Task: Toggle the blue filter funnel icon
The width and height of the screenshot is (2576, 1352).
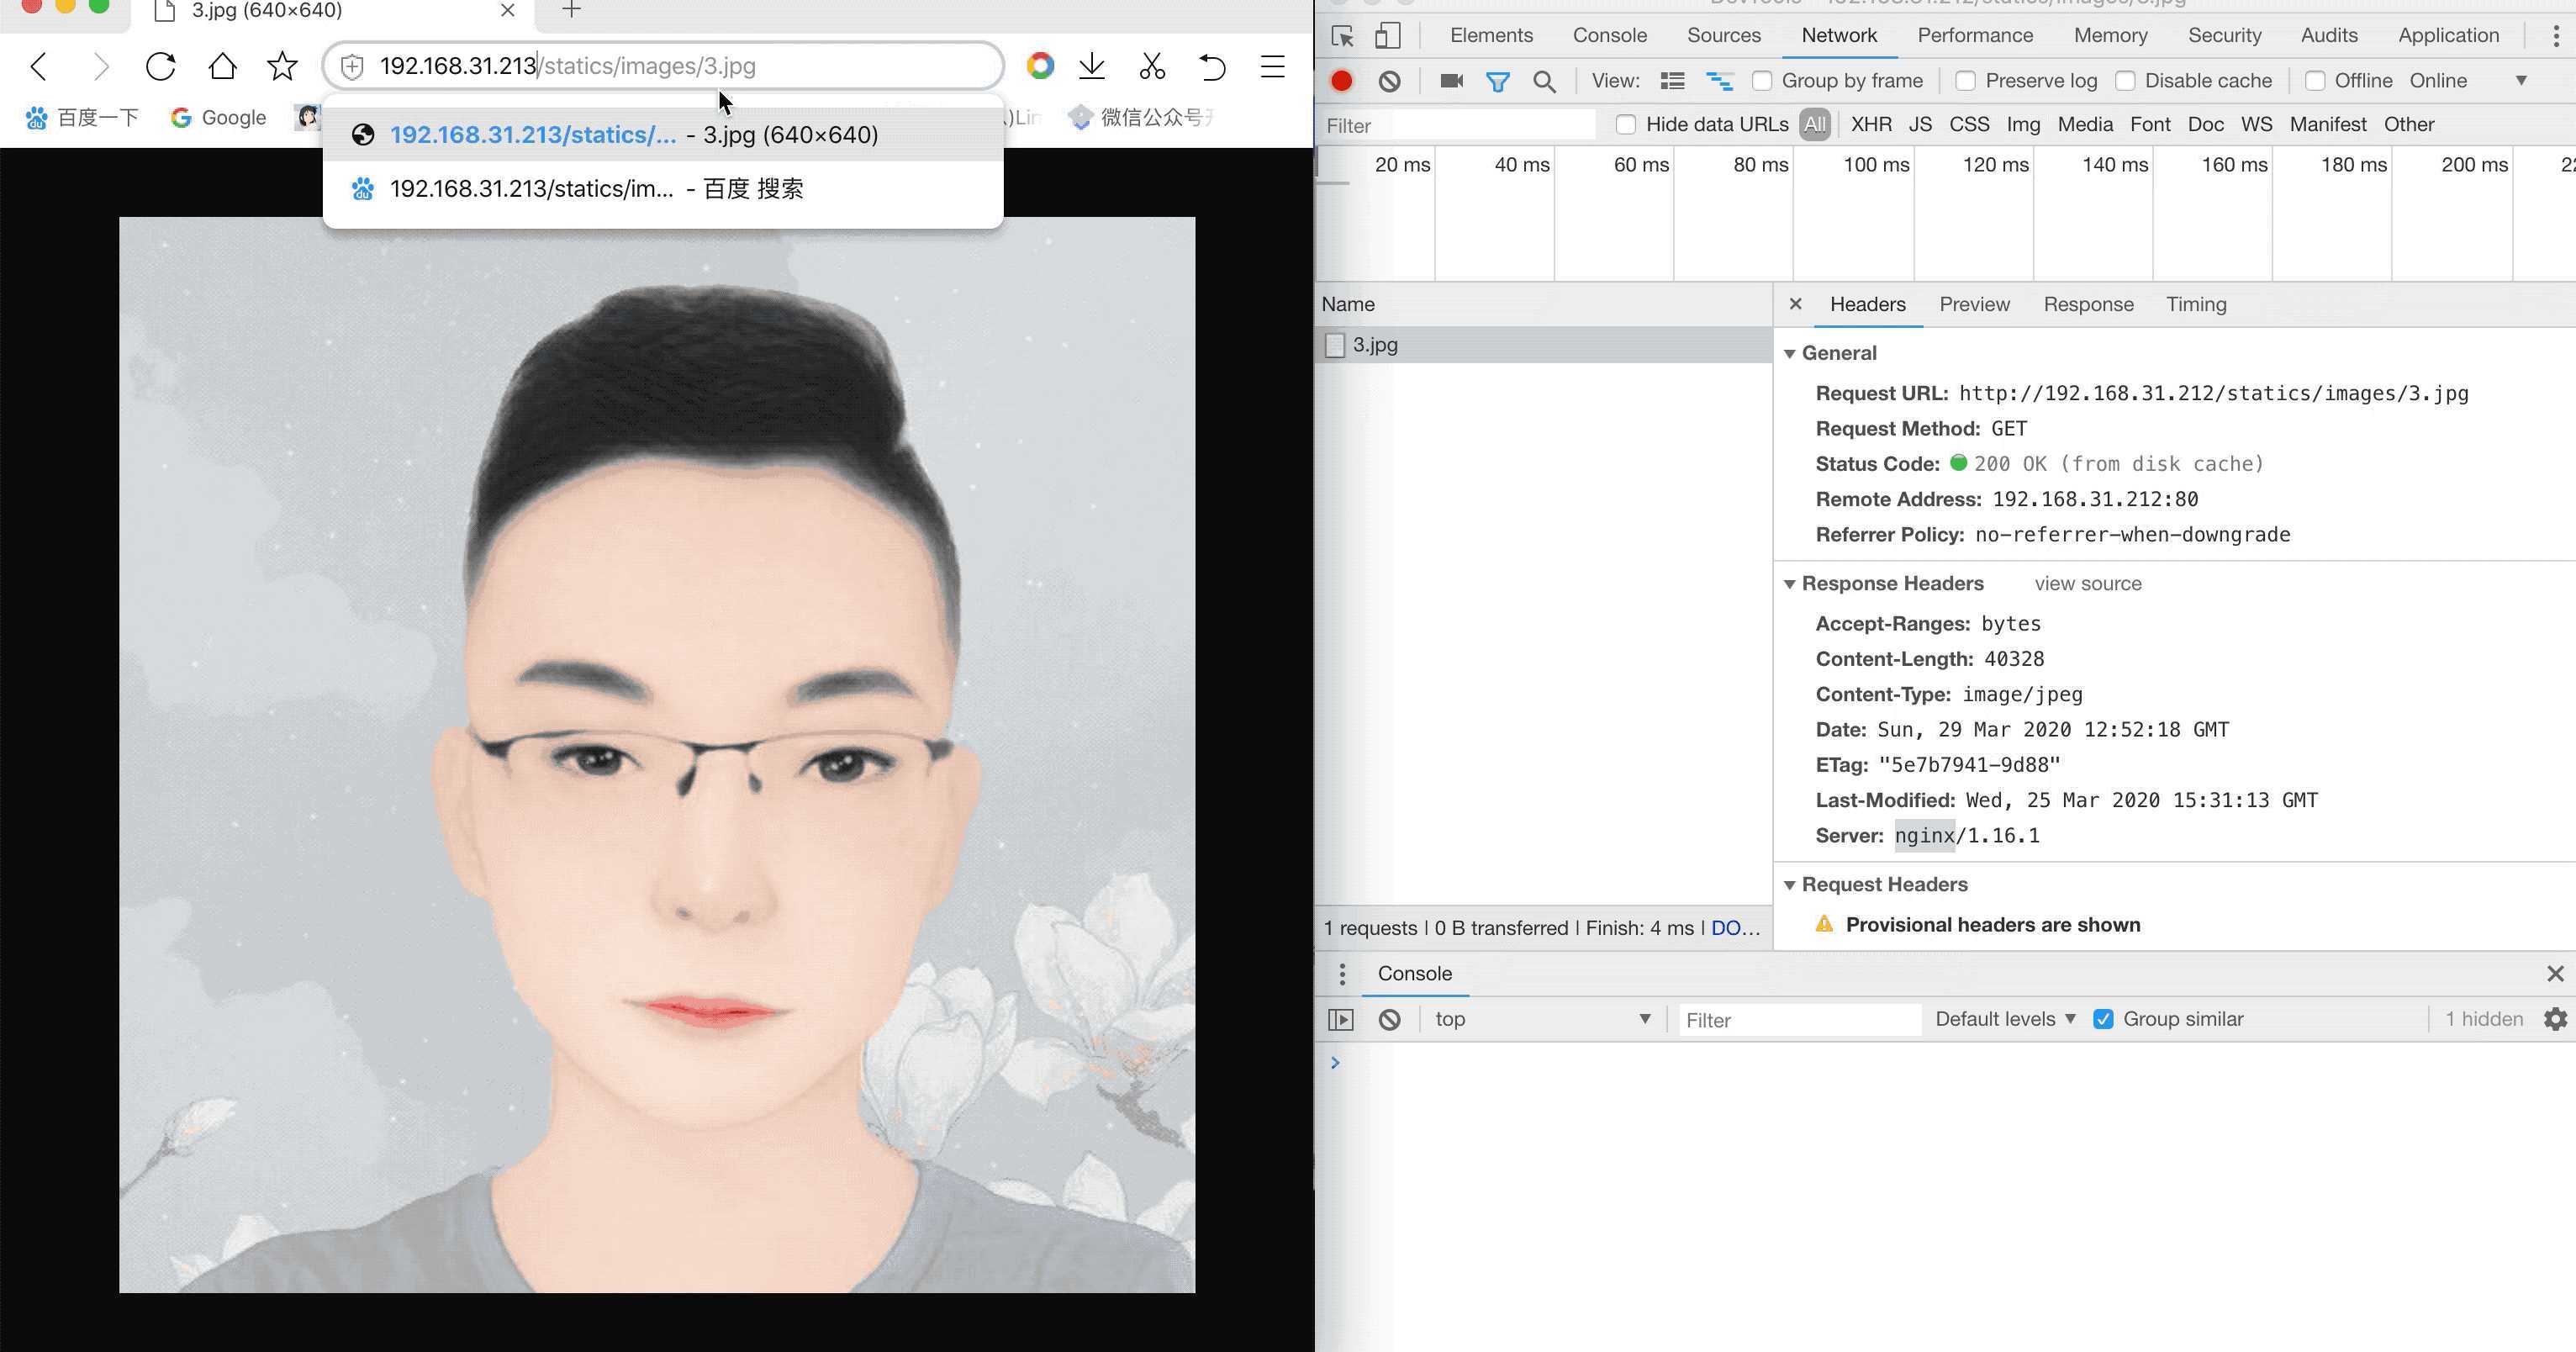Action: (1497, 81)
